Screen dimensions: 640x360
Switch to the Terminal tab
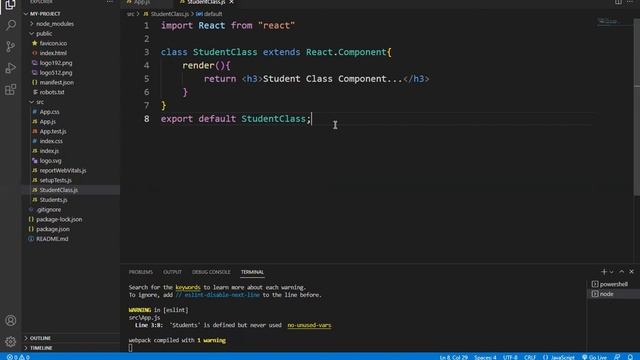(x=252, y=272)
